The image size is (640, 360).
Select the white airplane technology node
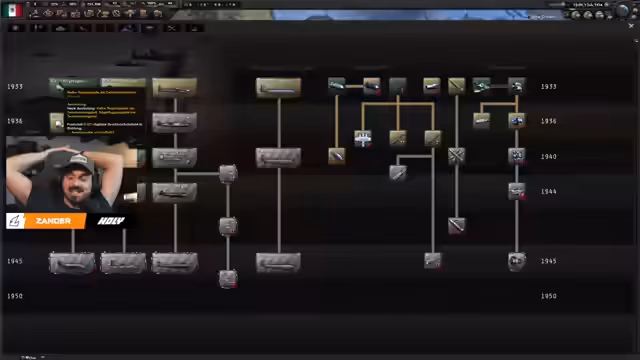pos(362,138)
